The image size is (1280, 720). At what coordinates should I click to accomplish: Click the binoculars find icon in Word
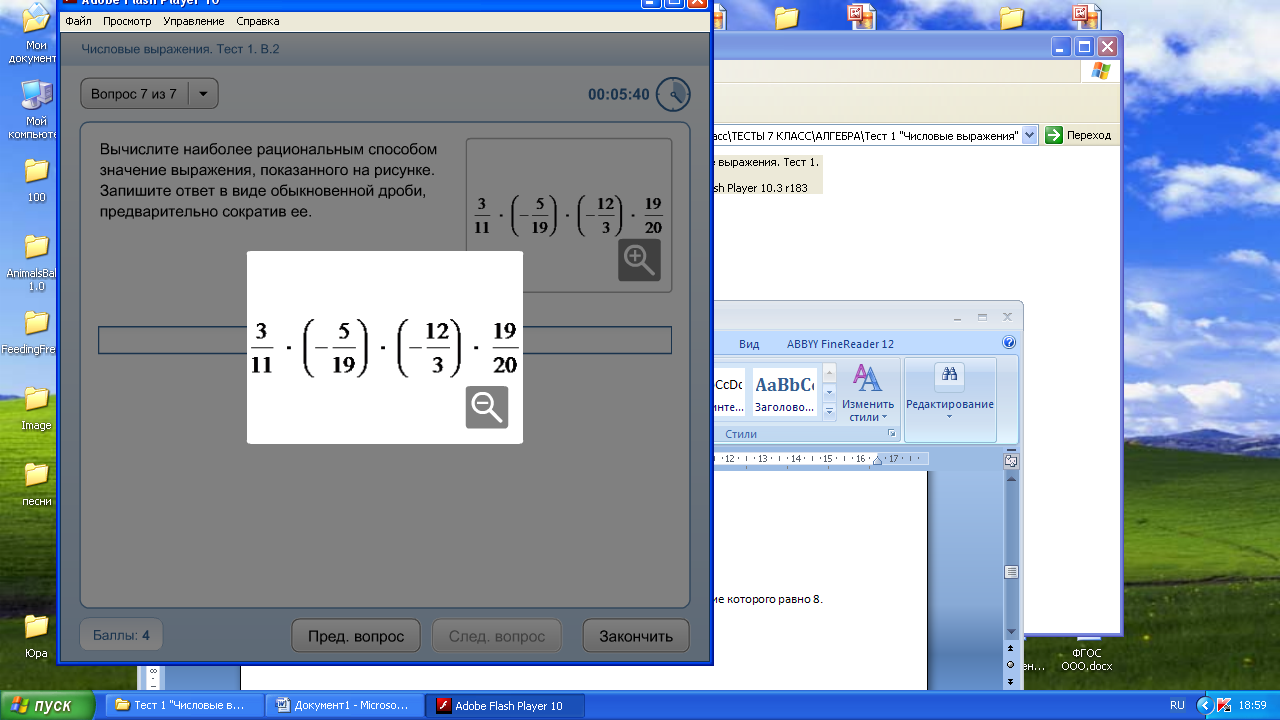coord(950,375)
